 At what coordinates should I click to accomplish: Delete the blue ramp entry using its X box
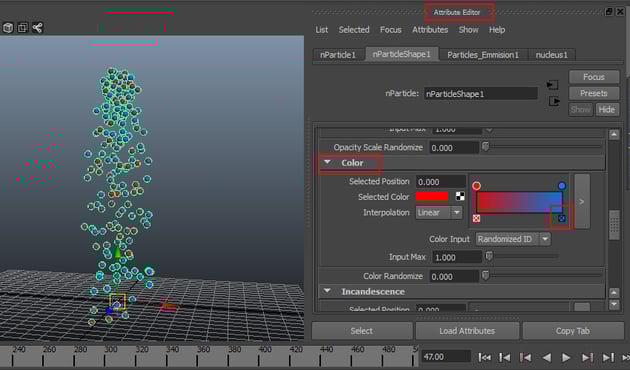tap(562, 218)
